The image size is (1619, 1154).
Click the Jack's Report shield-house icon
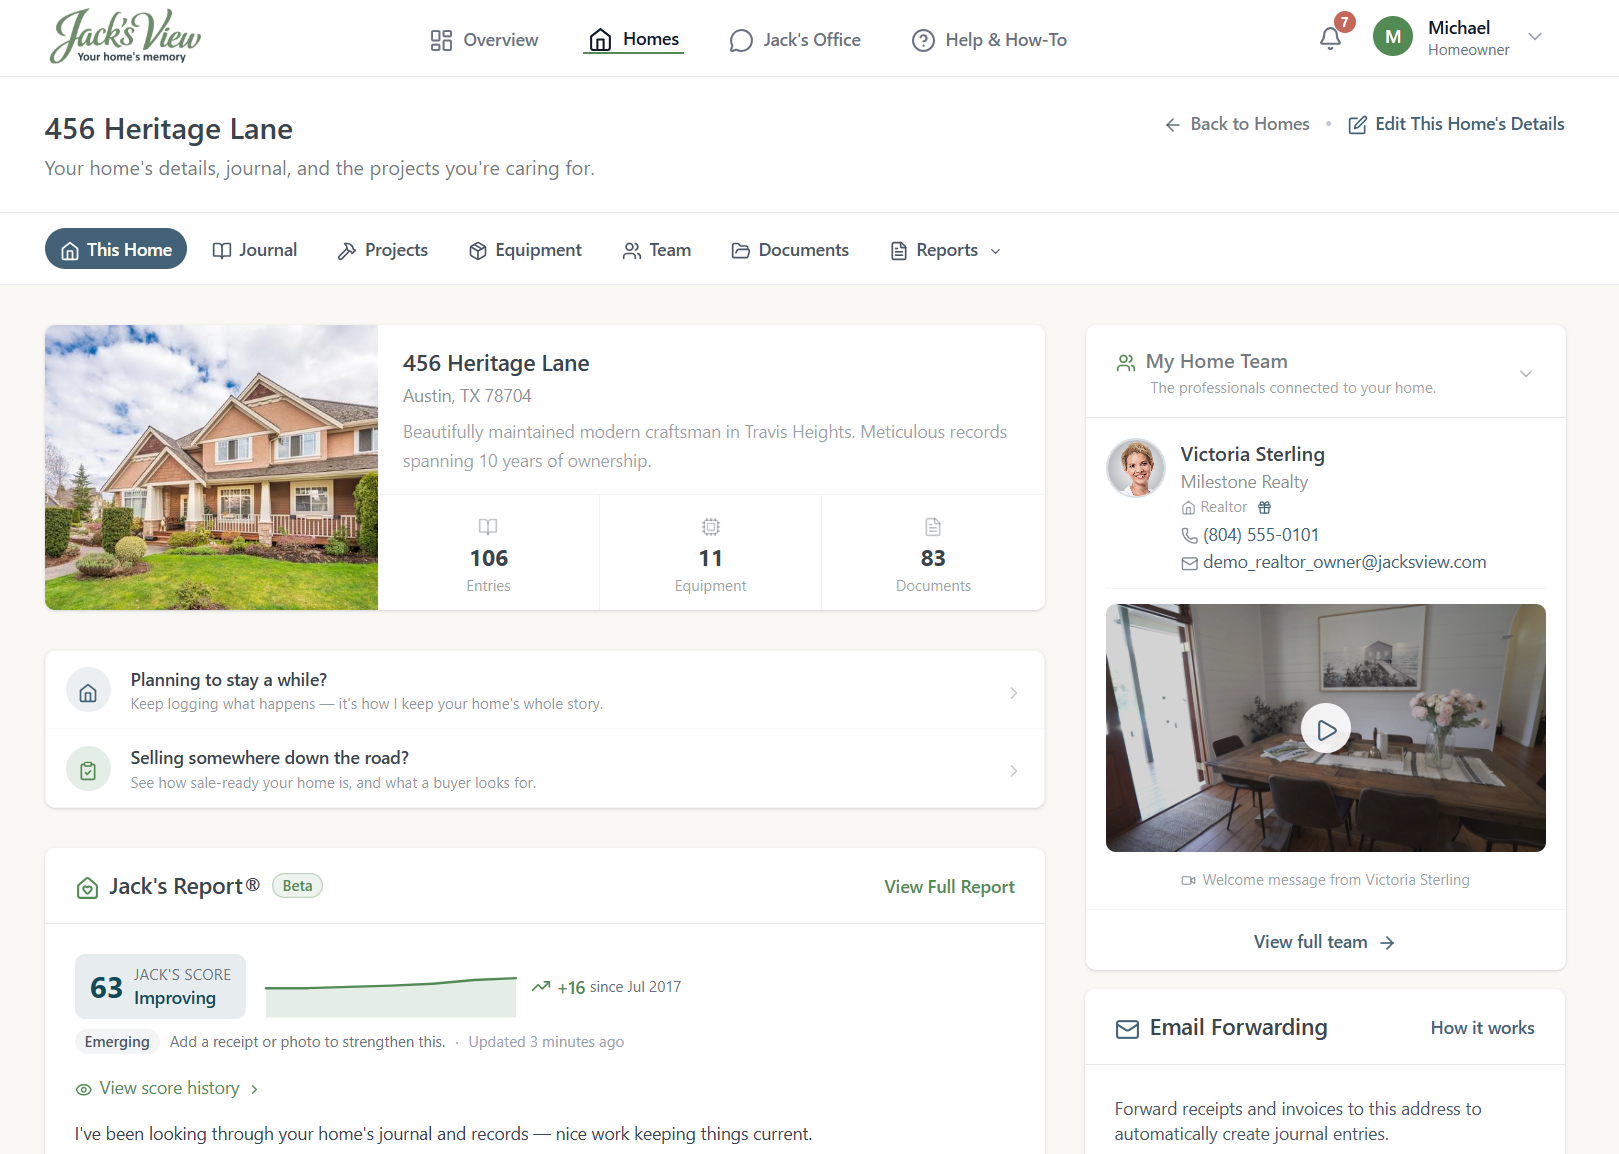tap(87, 887)
